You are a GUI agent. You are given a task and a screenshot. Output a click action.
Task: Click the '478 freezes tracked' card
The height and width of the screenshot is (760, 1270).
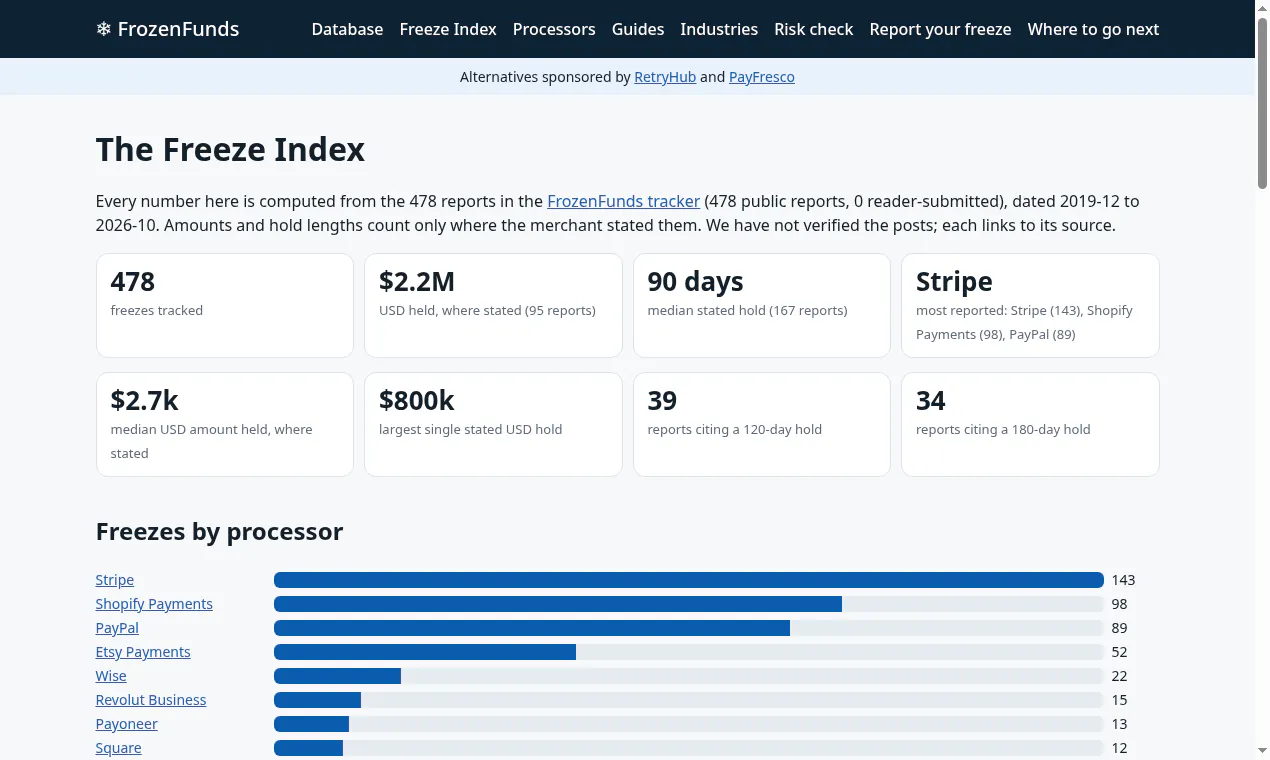tap(225, 305)
